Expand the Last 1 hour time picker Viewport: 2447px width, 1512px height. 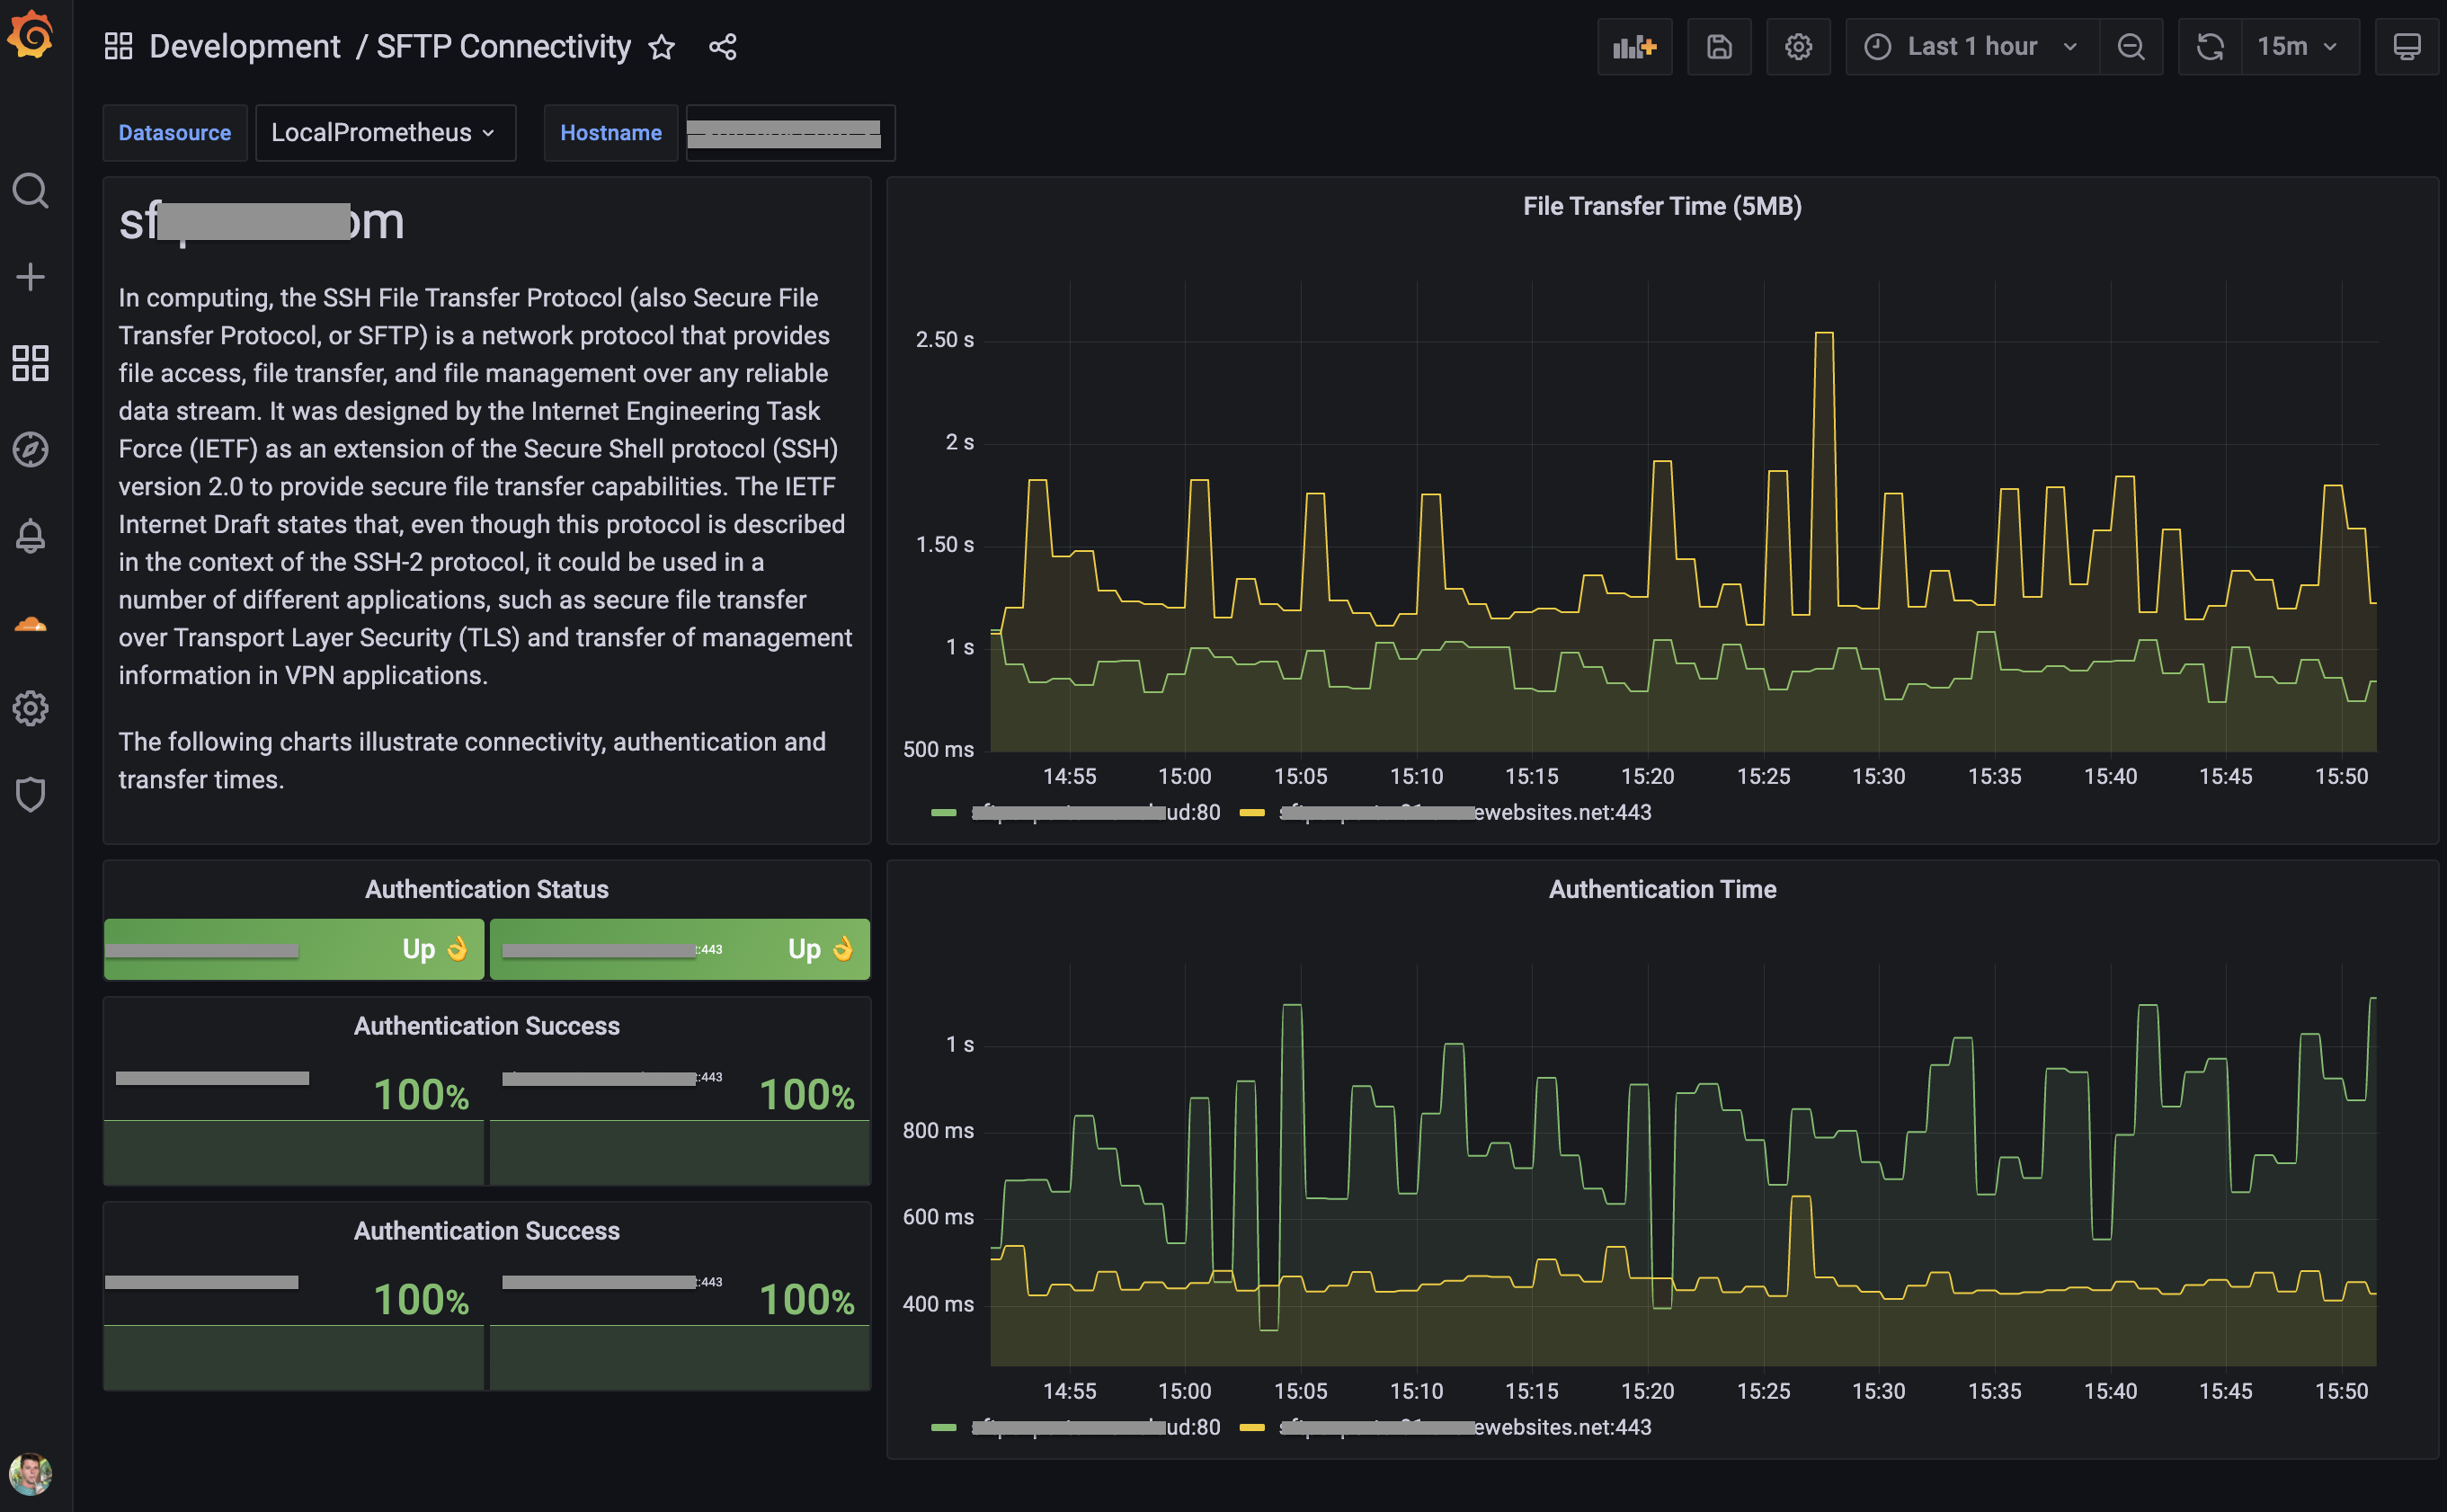pos(1971,47)
